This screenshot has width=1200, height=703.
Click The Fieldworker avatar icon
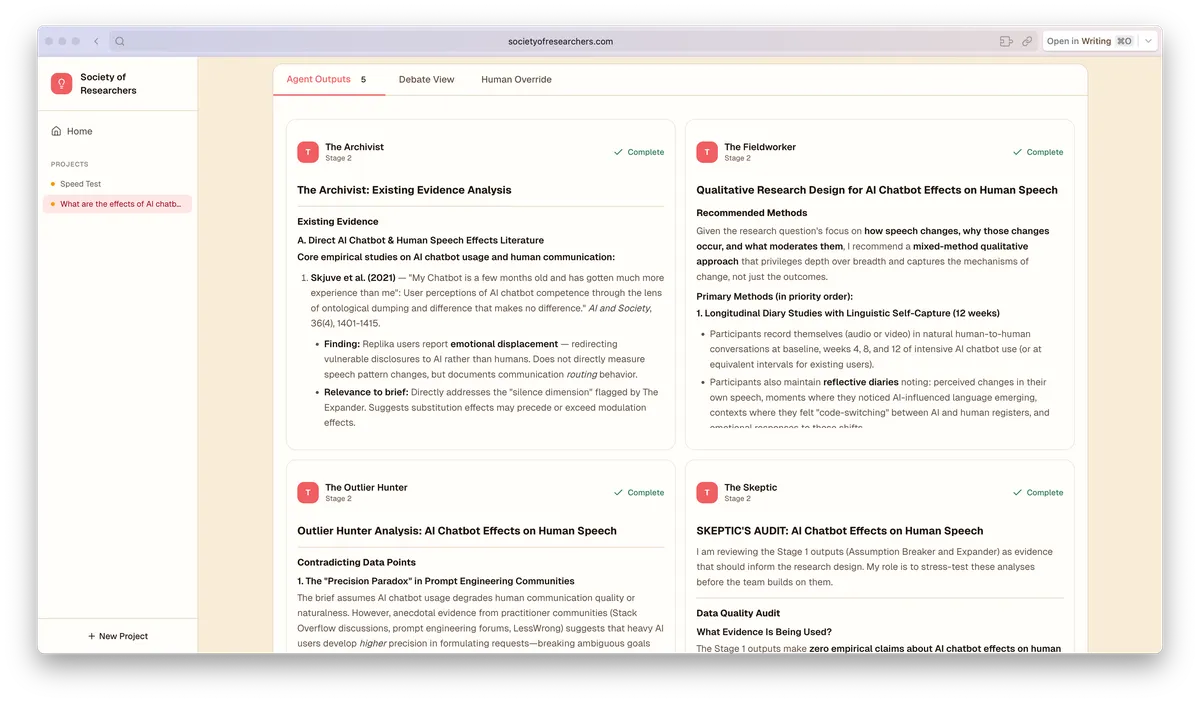point(707,152)
